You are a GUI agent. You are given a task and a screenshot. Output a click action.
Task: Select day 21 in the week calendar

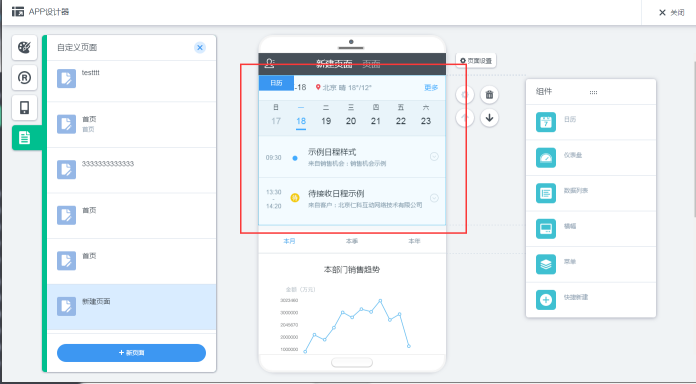[x=376, y=121]
